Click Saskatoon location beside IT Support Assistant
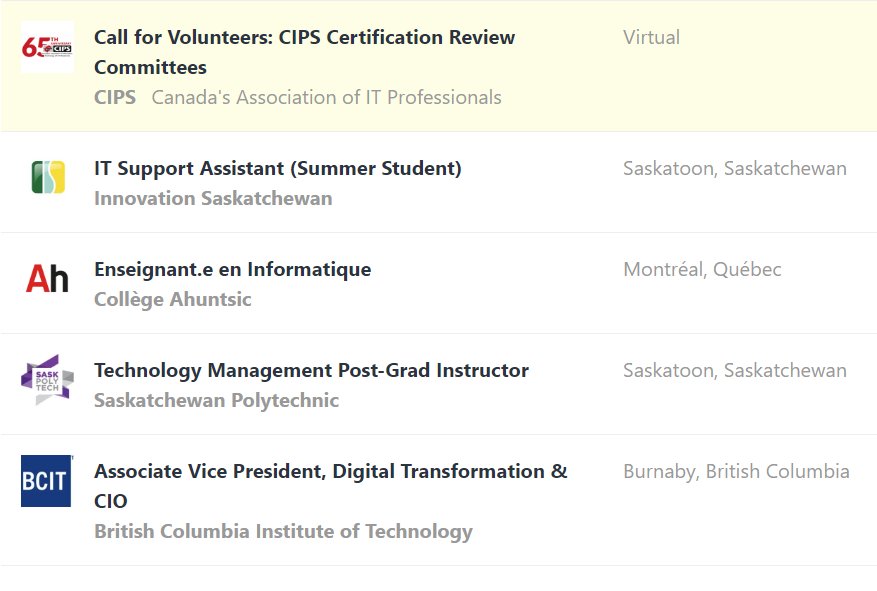877x591 pixels. (x=734, y=168)
